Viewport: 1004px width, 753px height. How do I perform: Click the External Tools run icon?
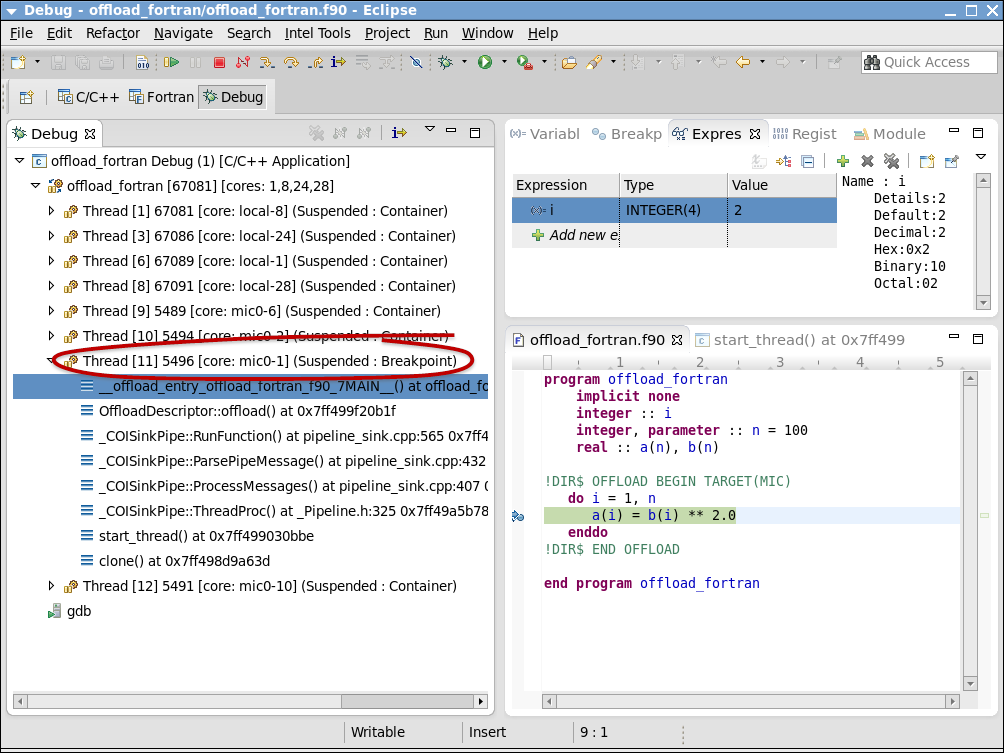pyautogui.click(x=525, y=62)
